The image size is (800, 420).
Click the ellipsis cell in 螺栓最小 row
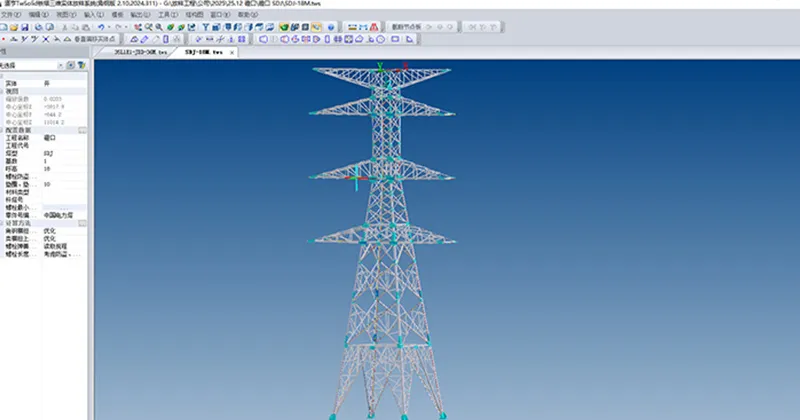[x=64, y=208]
